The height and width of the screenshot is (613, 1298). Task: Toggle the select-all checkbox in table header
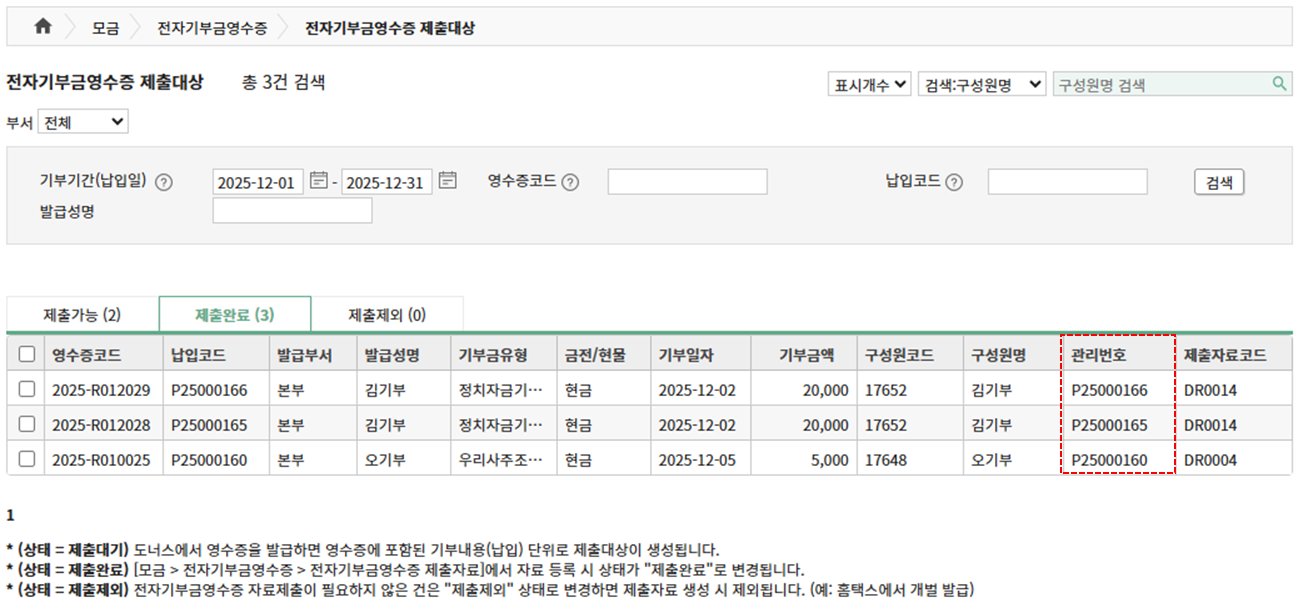[x=26, y=354]
